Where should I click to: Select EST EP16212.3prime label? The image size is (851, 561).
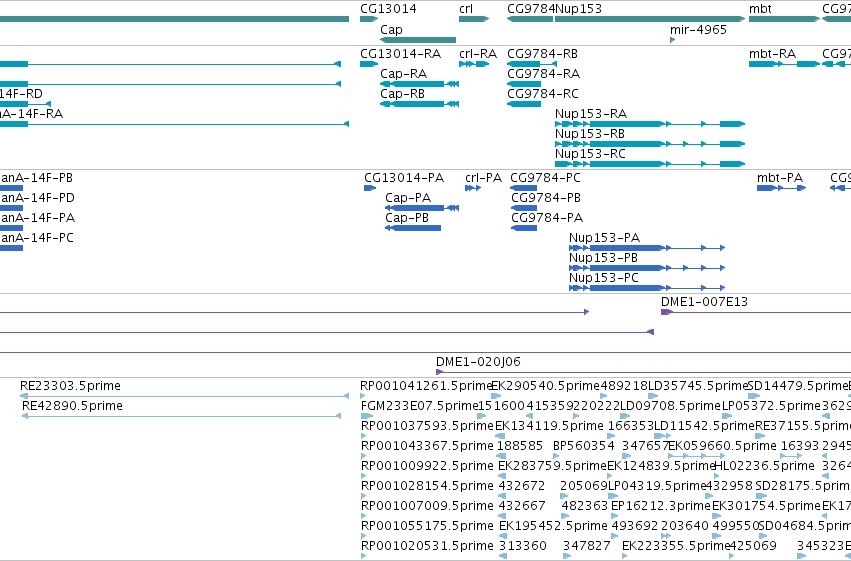pyautogui.click(x=661, y=506)
